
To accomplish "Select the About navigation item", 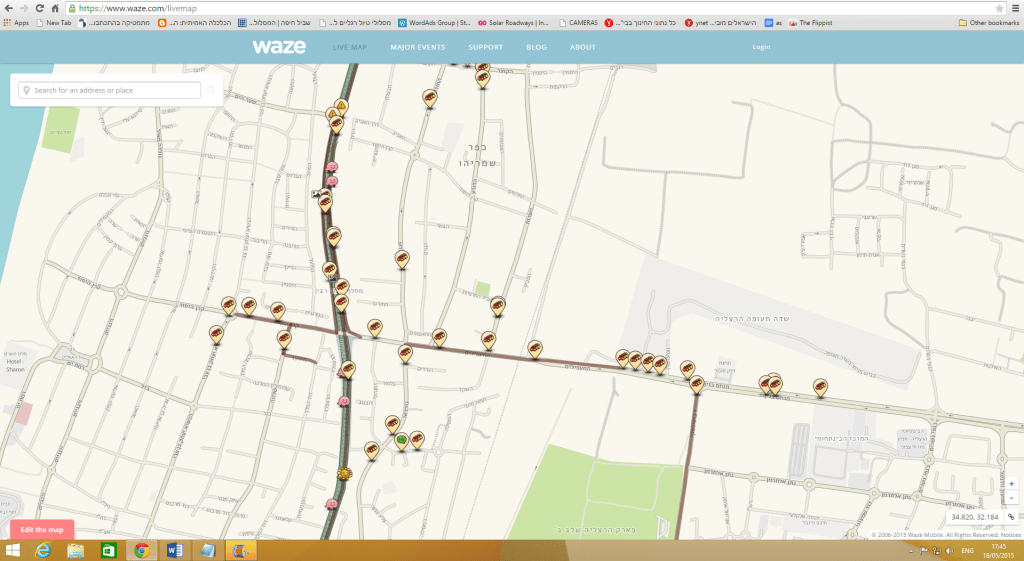I will [x=582, y=47].
